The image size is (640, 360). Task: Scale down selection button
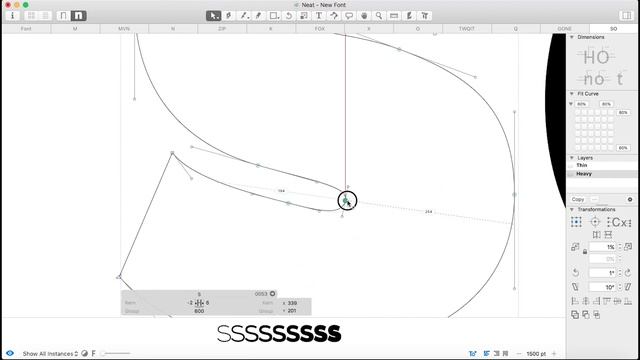click(575, 247)
